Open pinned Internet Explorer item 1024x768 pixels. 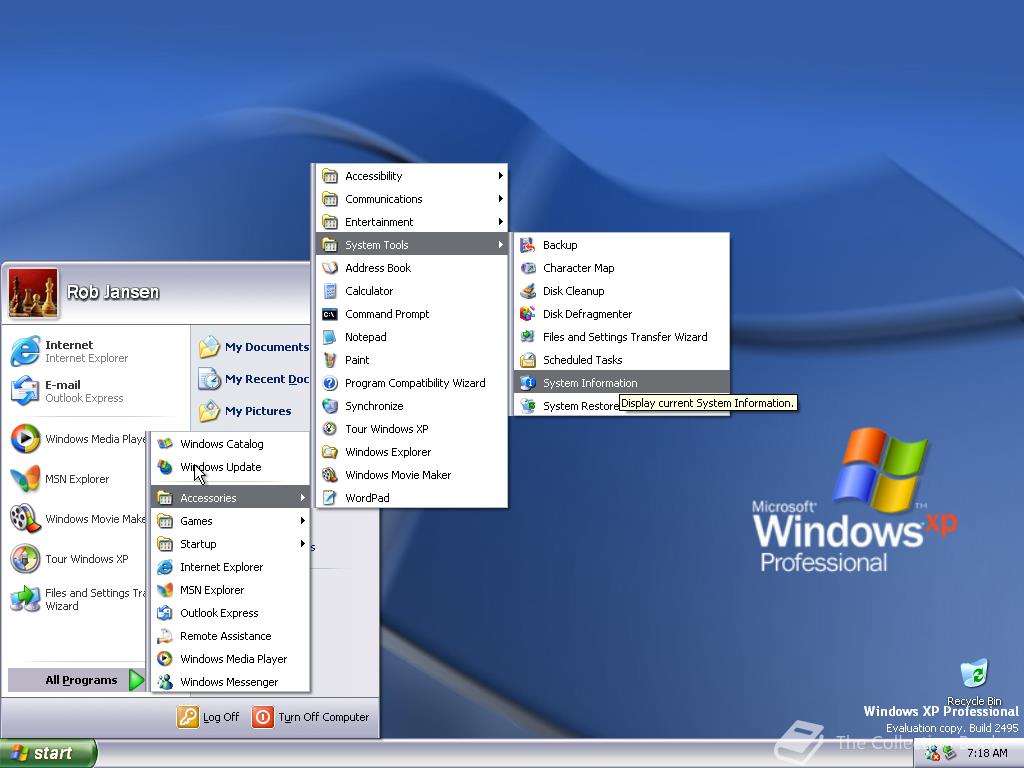point(95,351)
